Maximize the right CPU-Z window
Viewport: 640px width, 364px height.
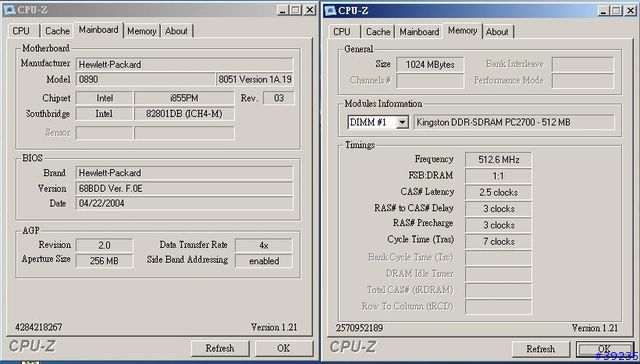[617, 11]
